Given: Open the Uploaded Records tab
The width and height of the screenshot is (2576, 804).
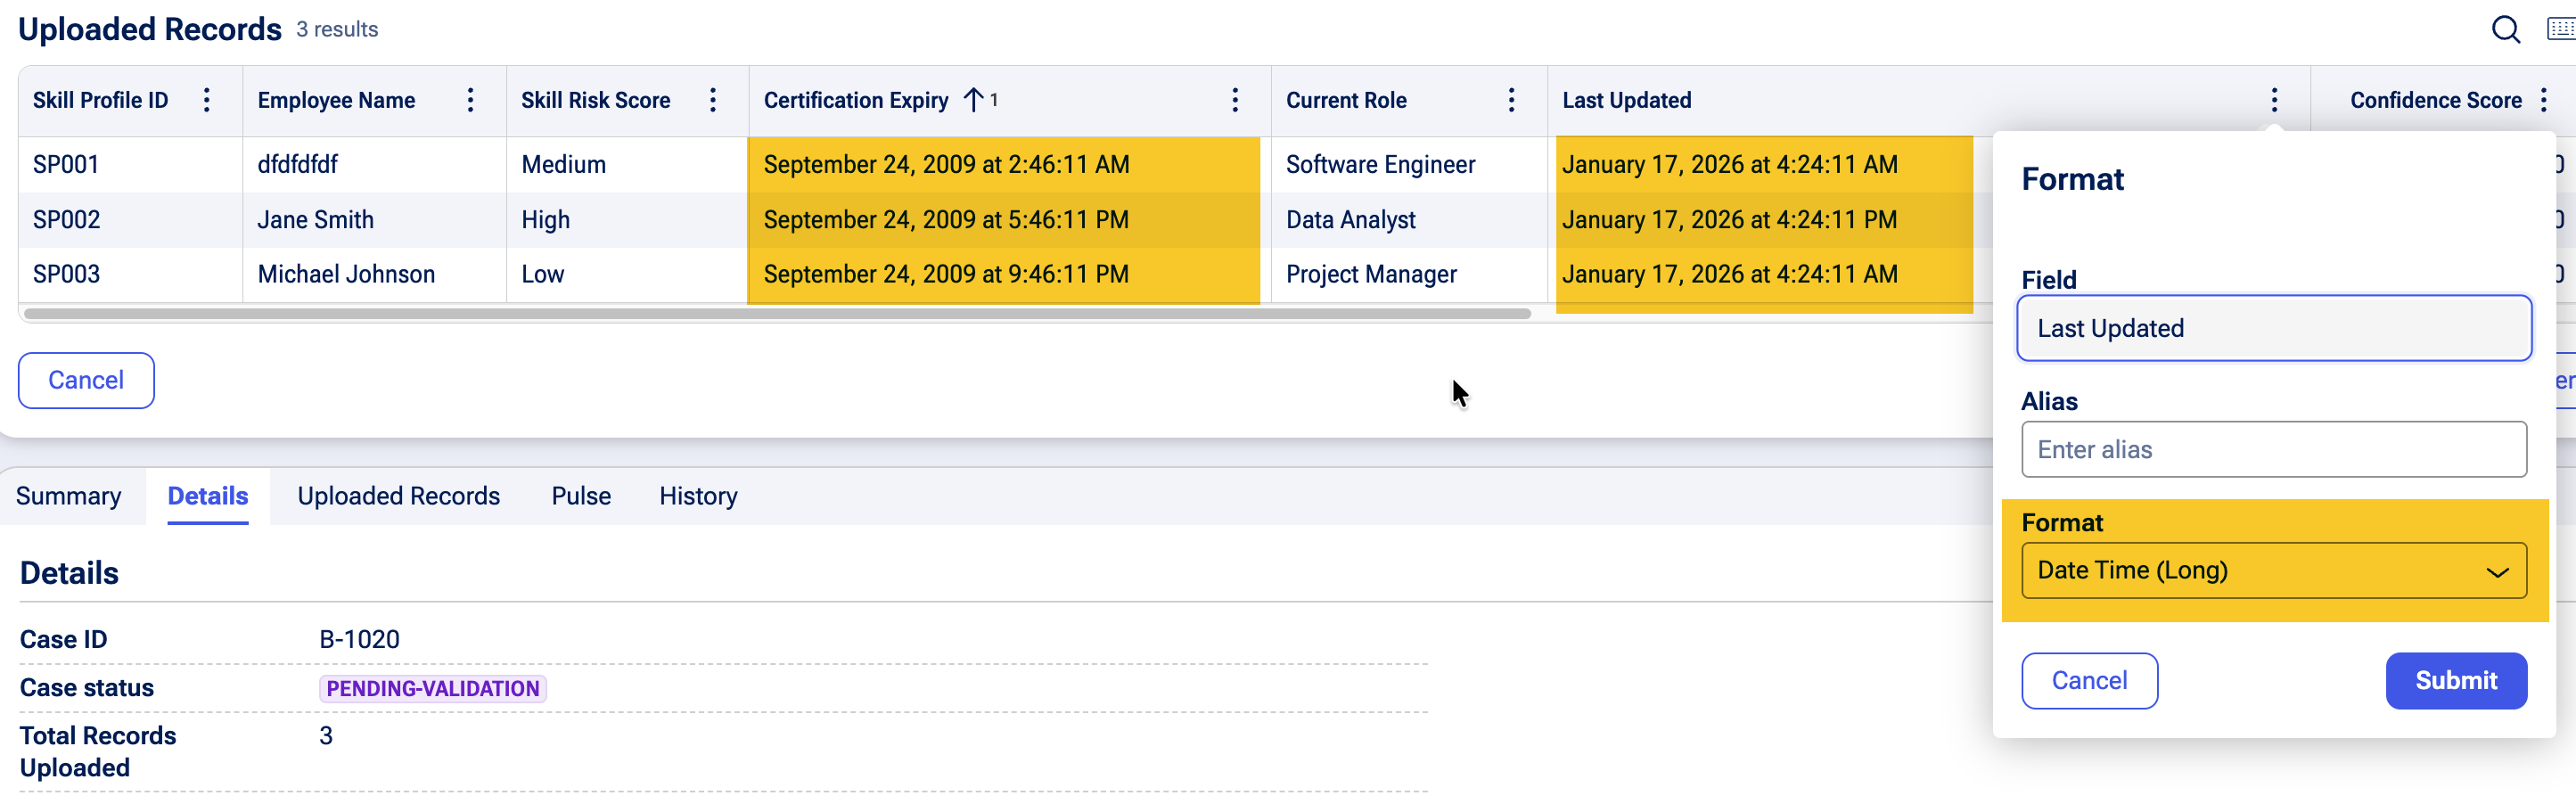Looking at the screenshot, I should (398, 496).
